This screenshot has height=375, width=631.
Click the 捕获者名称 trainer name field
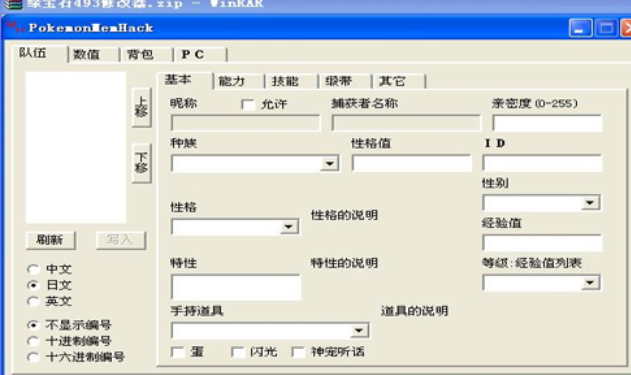click(x=406, y=123)
